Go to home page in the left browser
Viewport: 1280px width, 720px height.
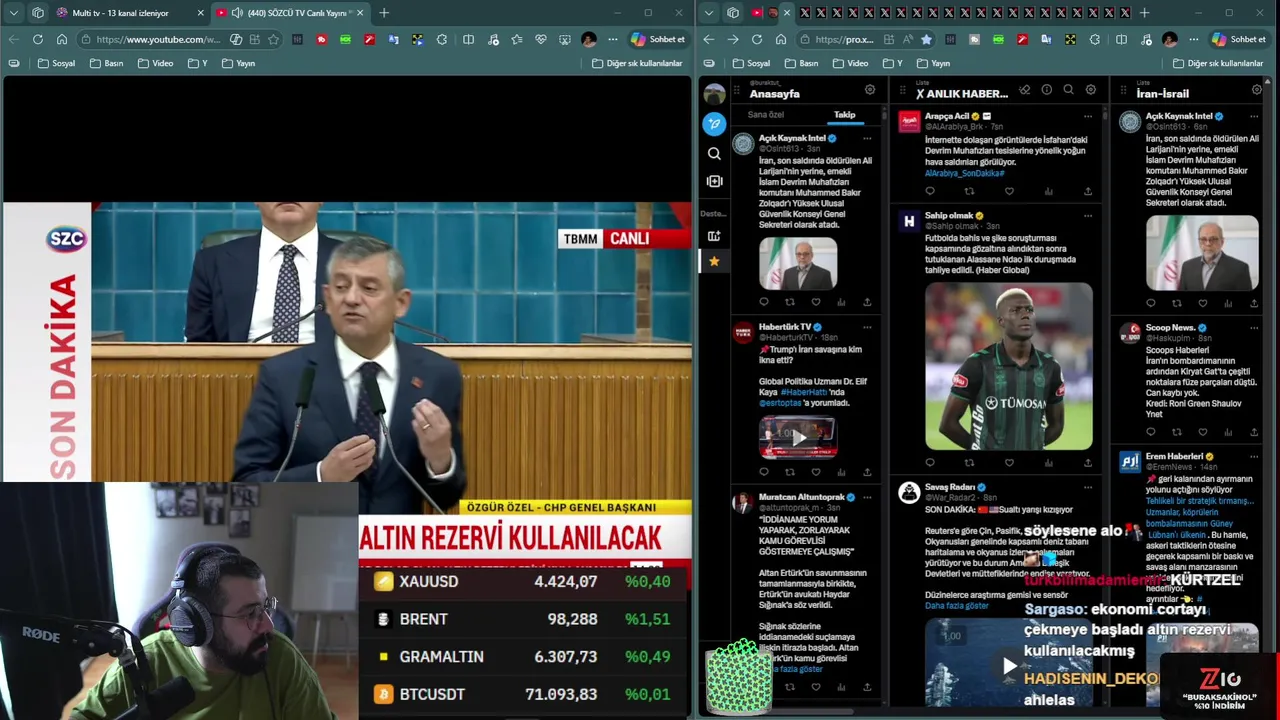pyautogui.click(x=62, y=39)
